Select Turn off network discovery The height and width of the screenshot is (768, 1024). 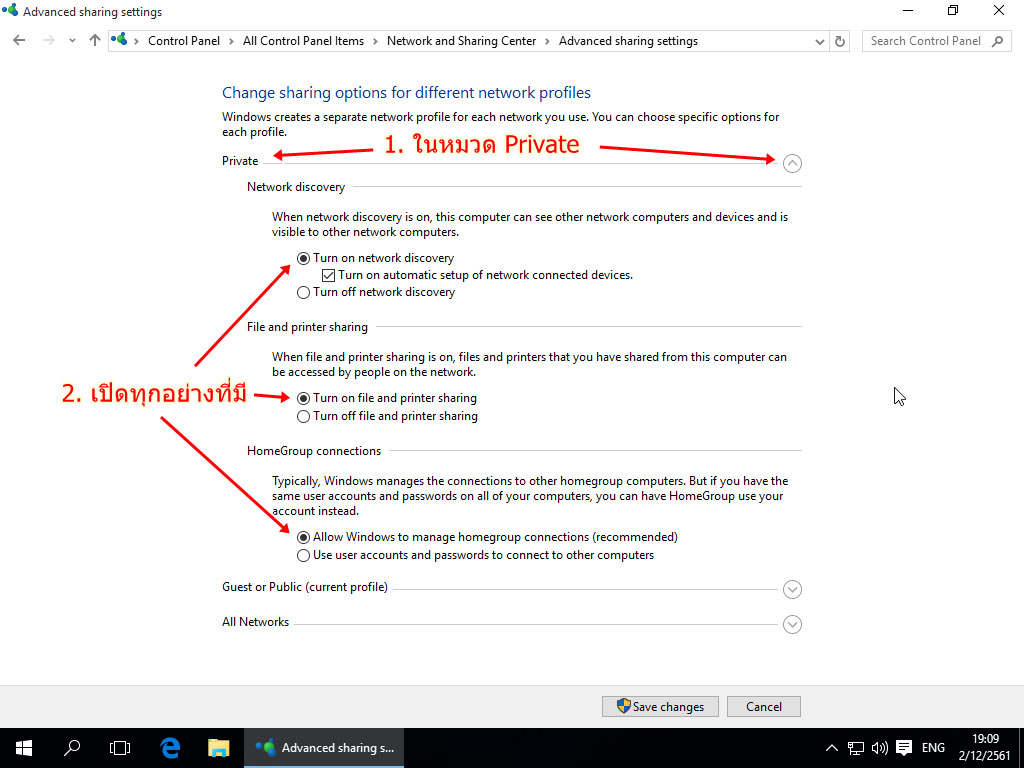304,293
